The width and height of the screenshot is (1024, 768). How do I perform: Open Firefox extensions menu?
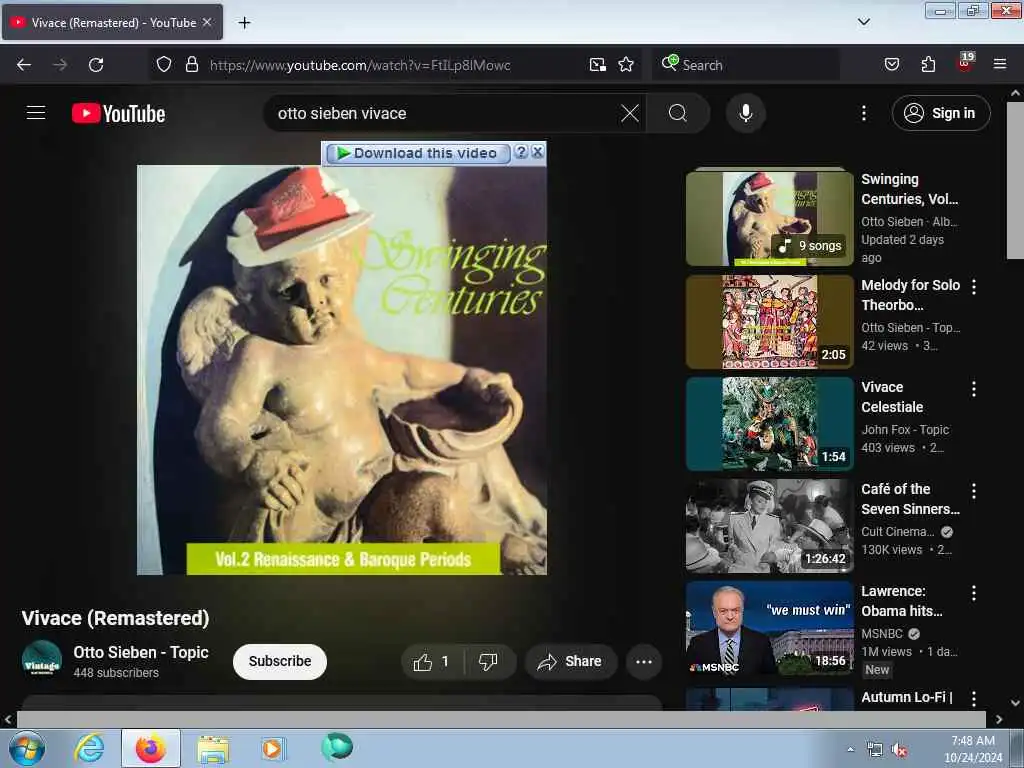point(928,64)
